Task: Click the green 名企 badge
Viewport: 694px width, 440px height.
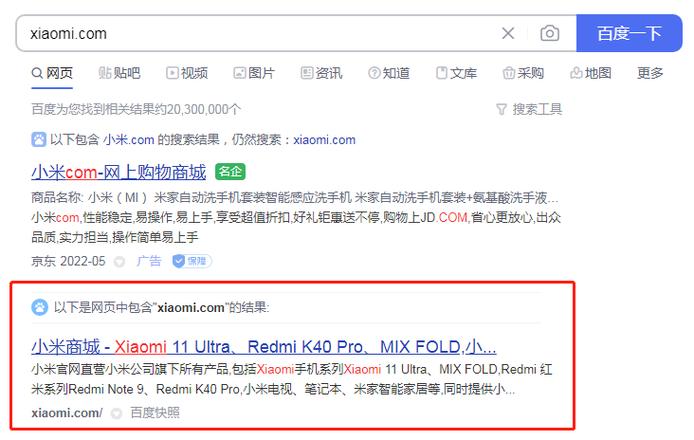Action: (230, 172)
